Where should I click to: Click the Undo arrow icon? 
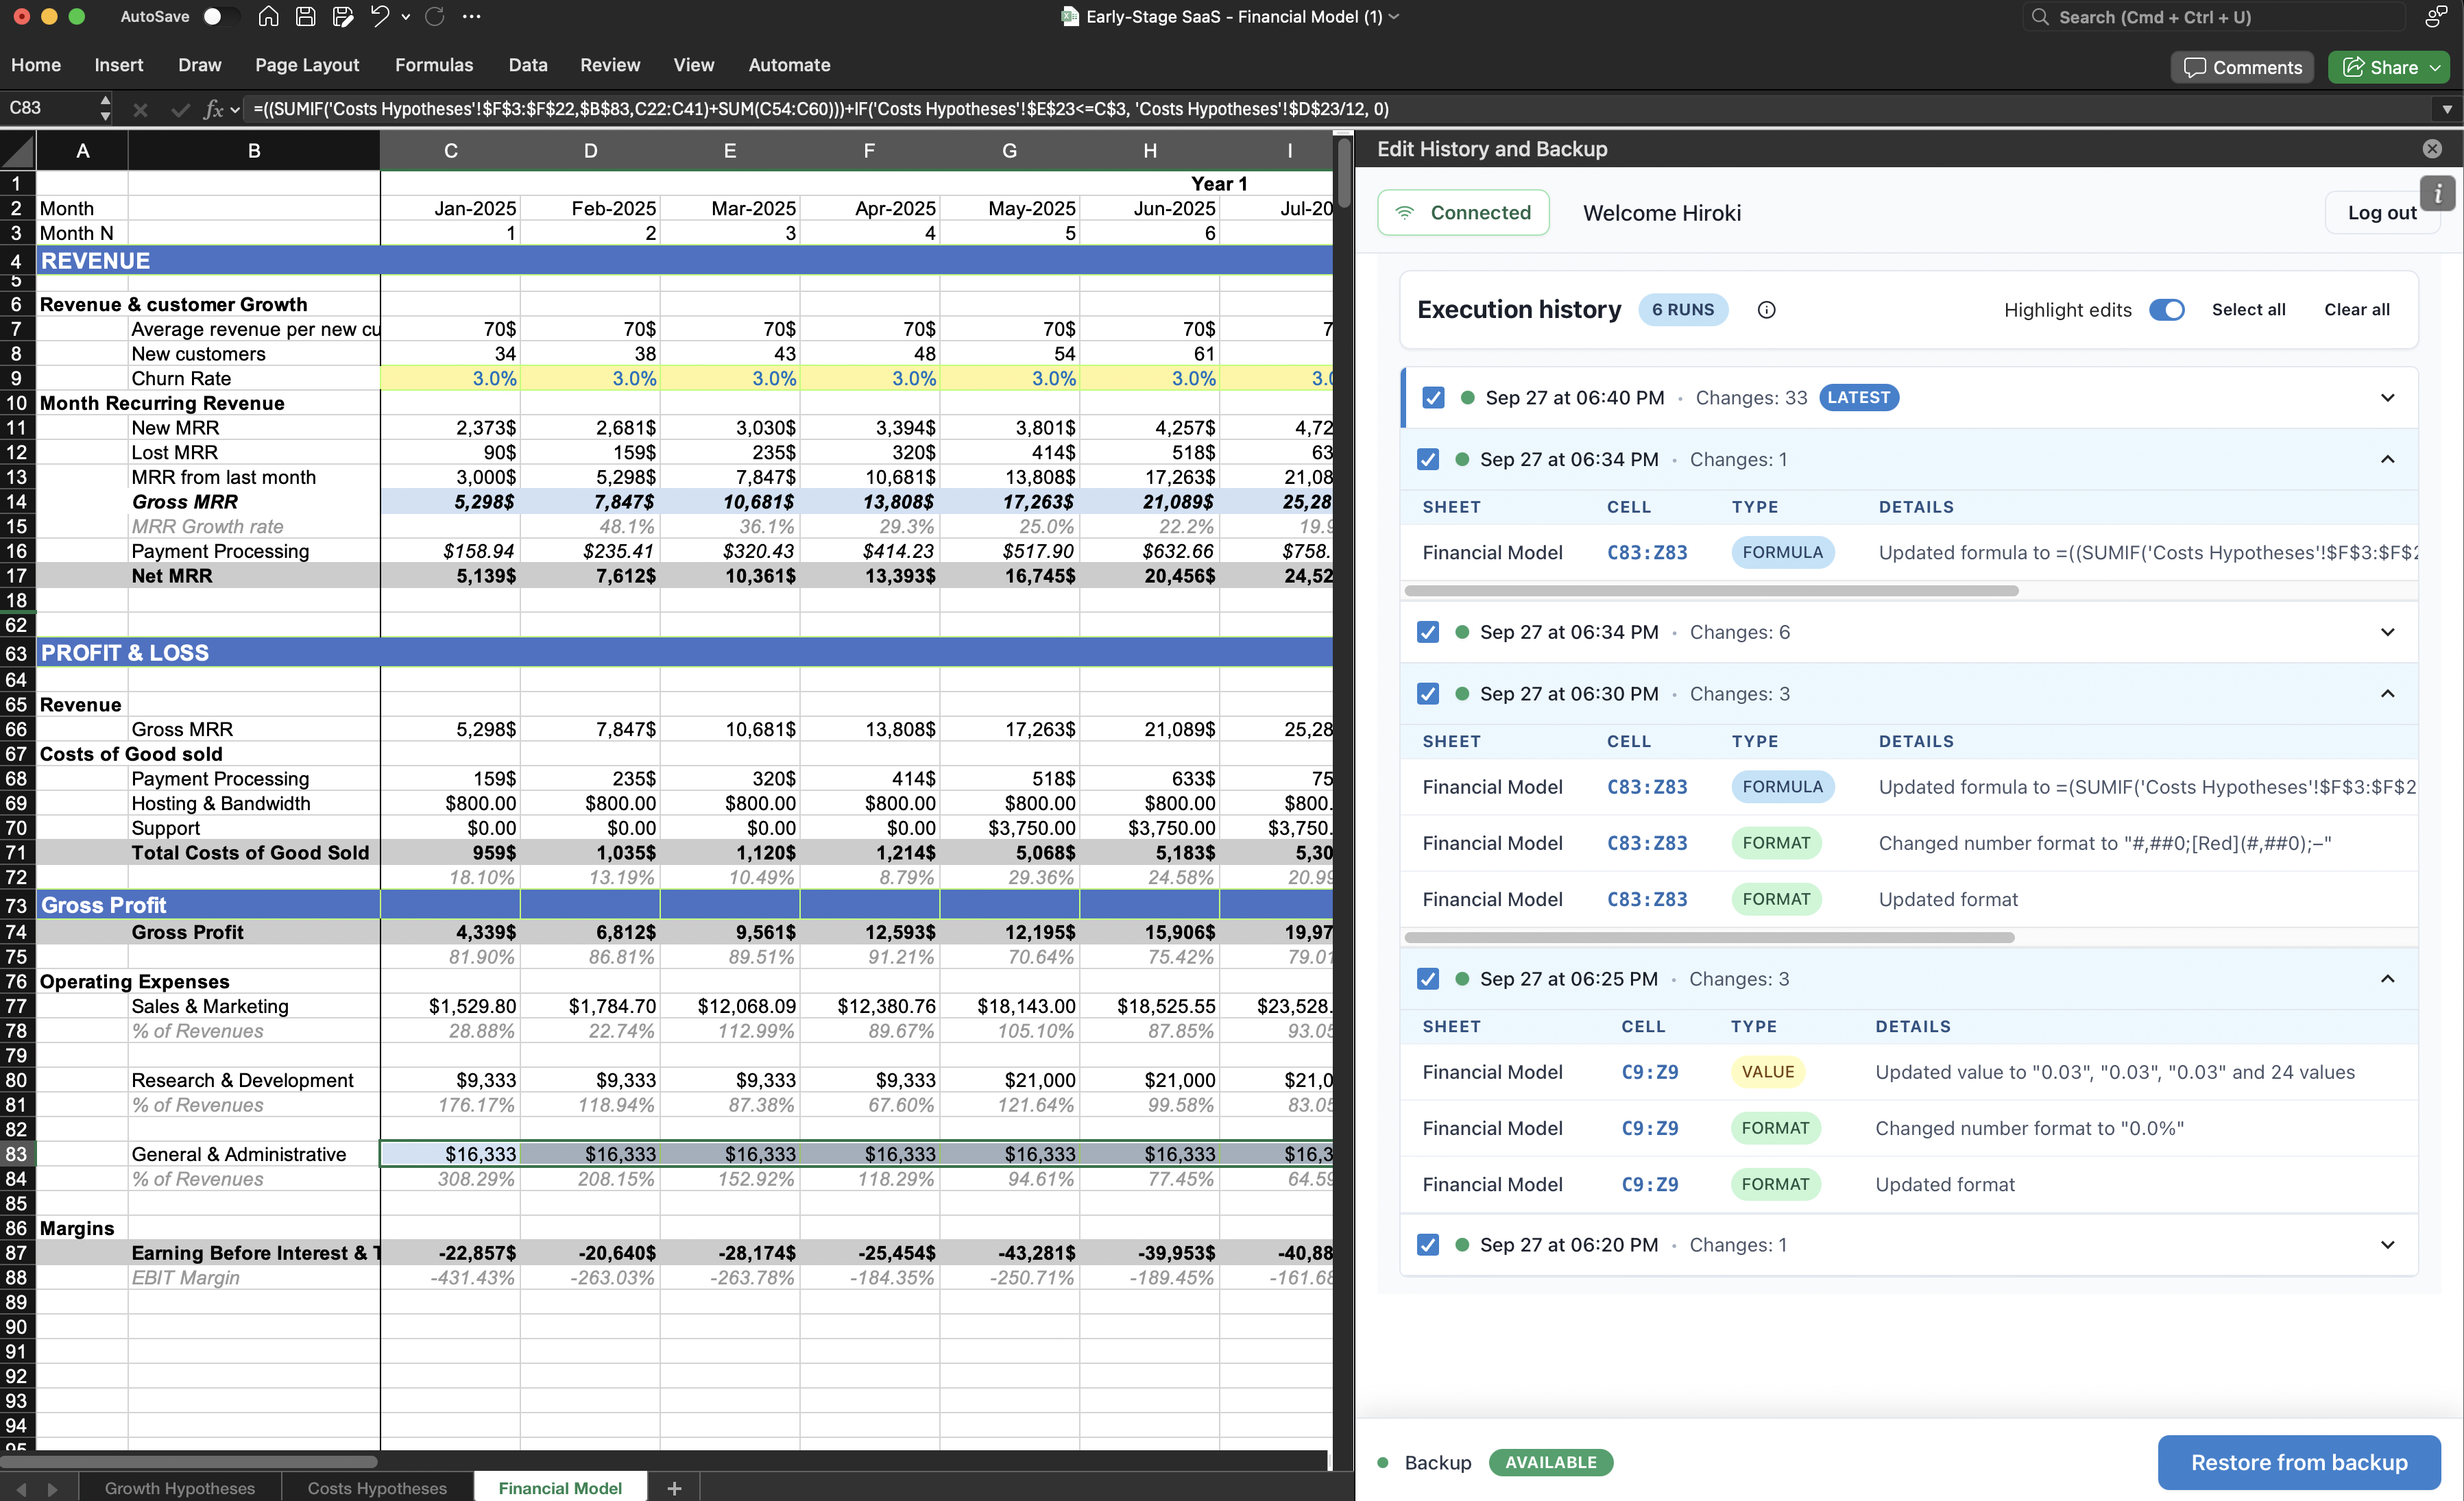pyautogui.click(x=380, y=16)
